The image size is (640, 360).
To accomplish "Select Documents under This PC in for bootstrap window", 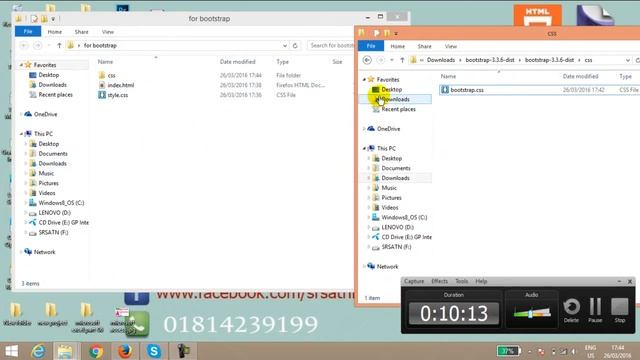I will (53, 154).
